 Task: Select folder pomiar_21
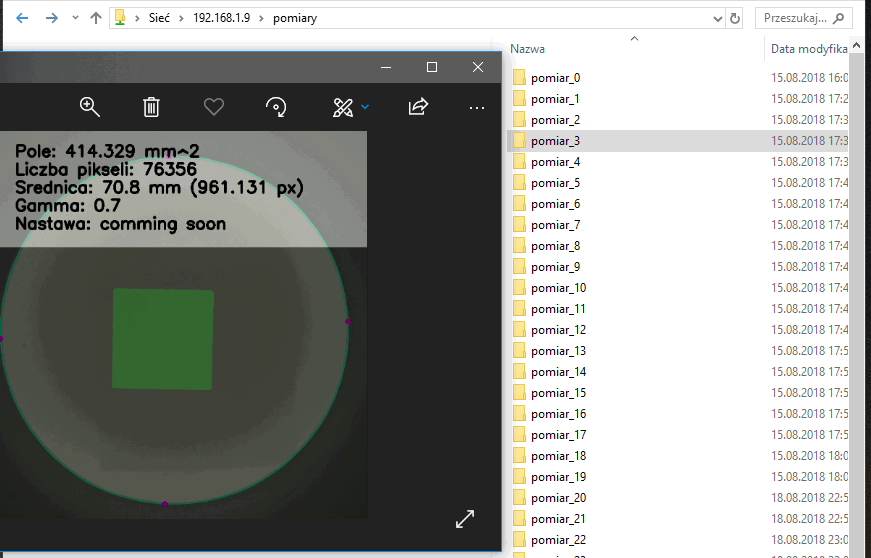(558, 519)
